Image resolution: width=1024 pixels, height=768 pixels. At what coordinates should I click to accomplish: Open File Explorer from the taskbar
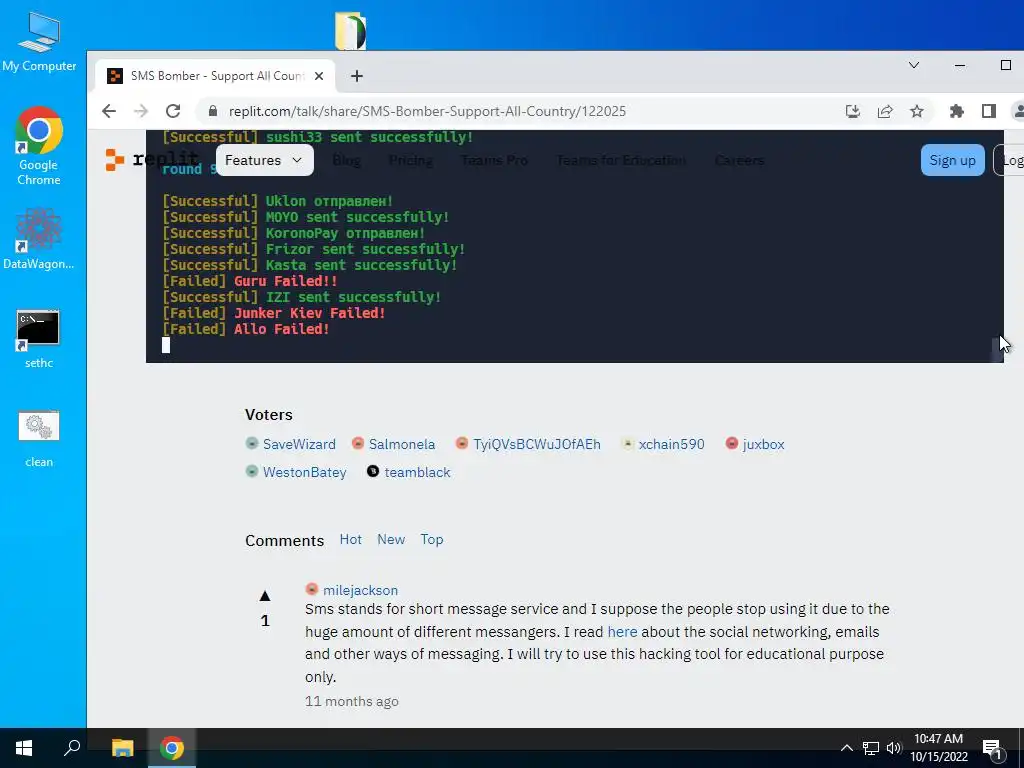(122, 748)
